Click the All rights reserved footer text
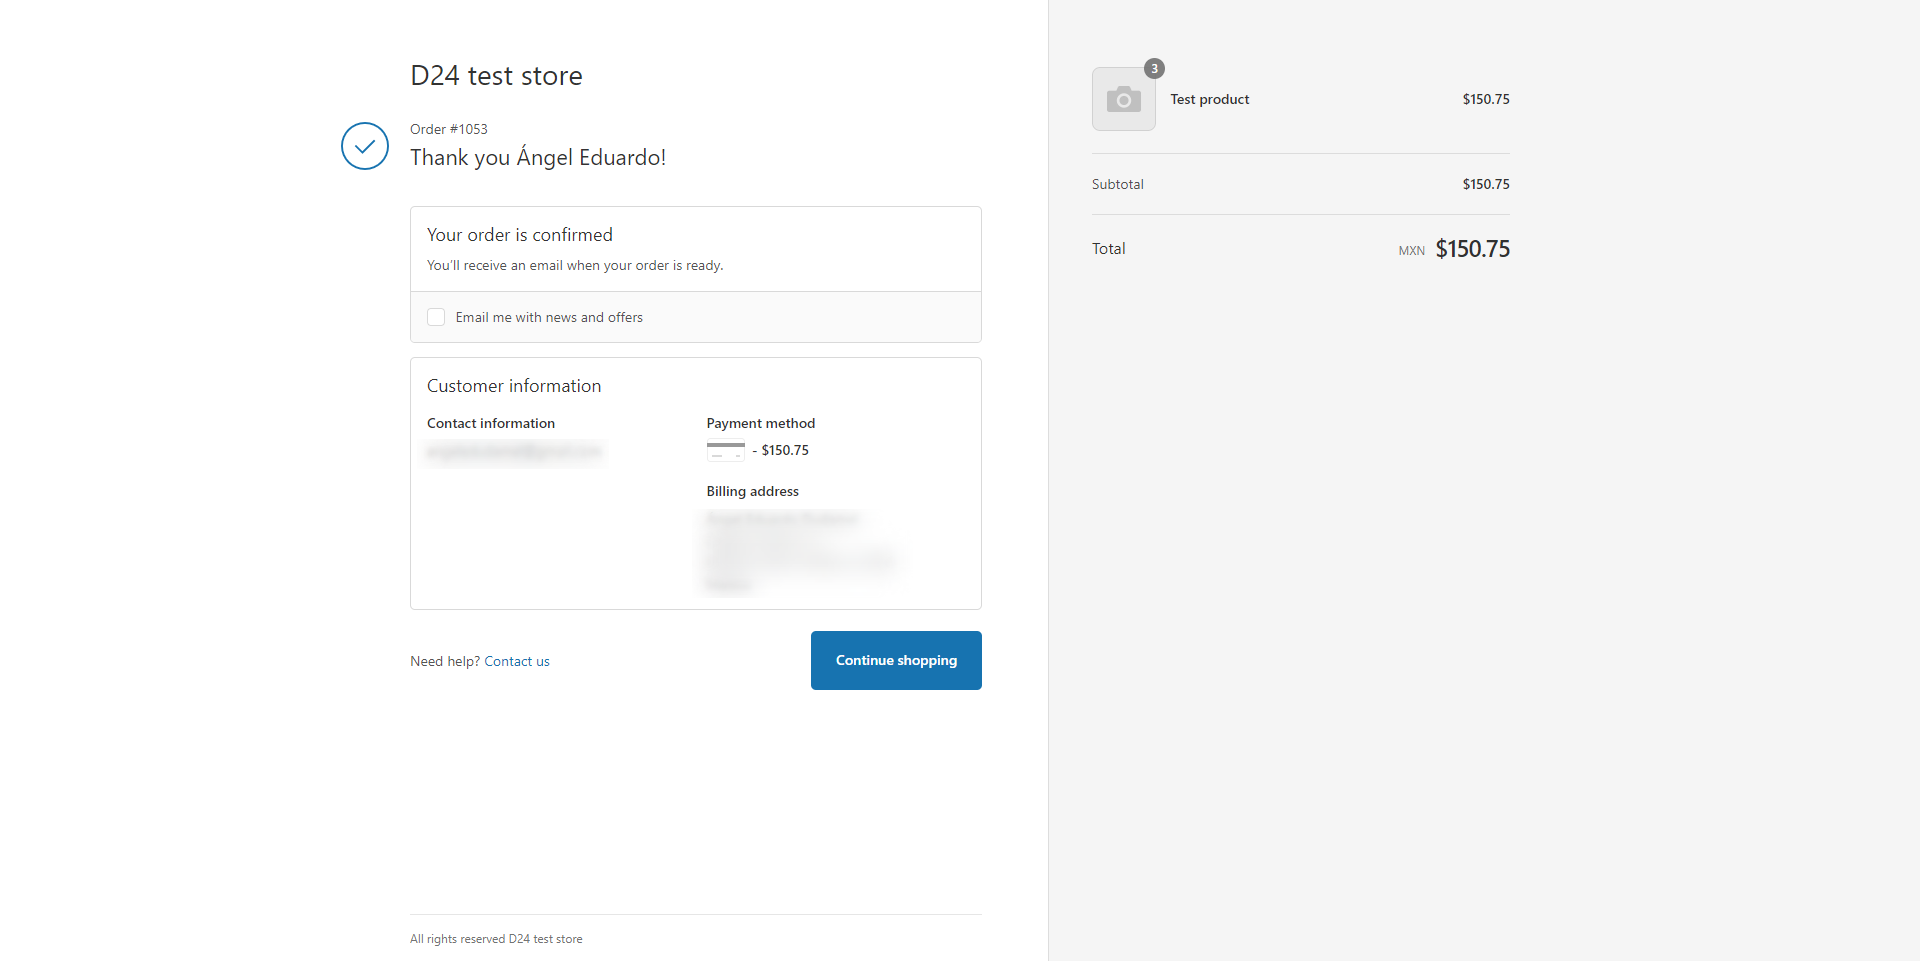The width and height of the screenshot is (1920, 961). tap(496, 939)
